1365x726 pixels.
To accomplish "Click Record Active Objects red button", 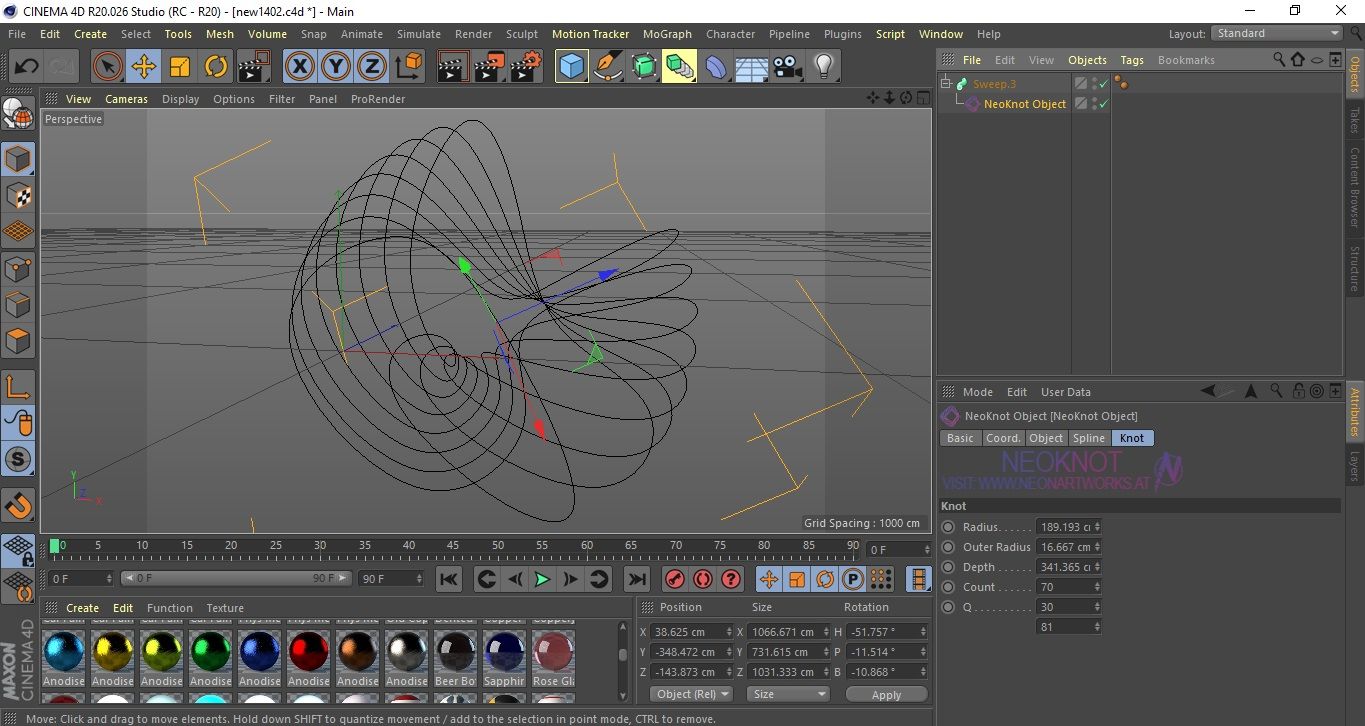I will pyautogui.click(x=675, y=579).
